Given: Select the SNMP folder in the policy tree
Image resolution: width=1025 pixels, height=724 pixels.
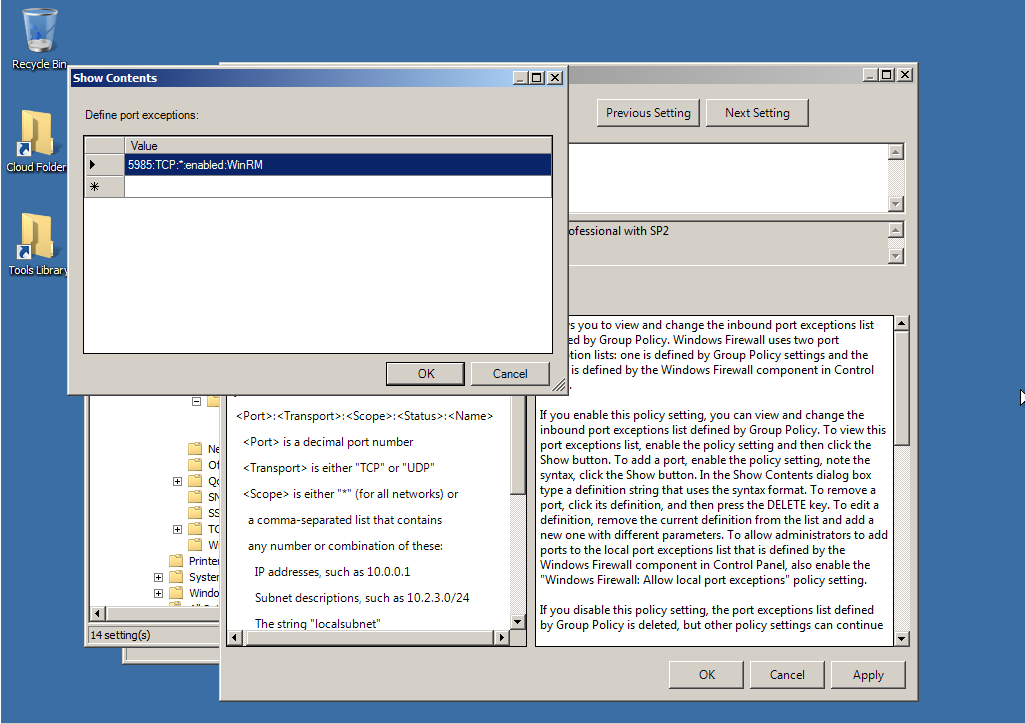Looking at the screenshot, I should pyautogui.click(x=196, y=498).
